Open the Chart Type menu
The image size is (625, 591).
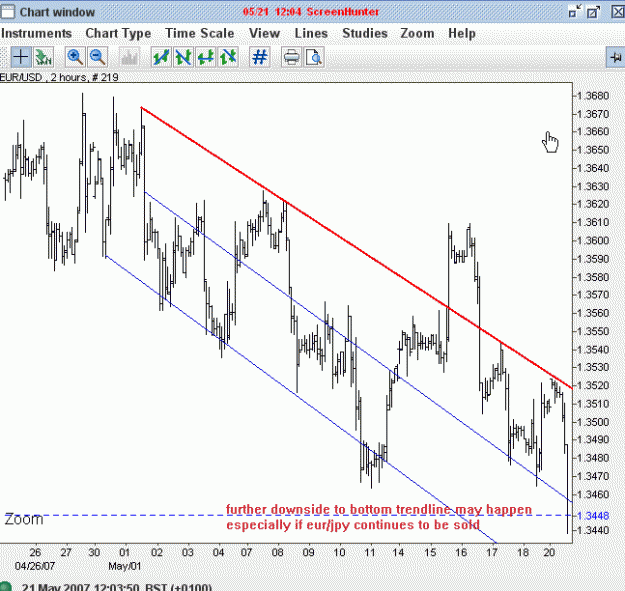pyautogui.click(x=118, y=33)
